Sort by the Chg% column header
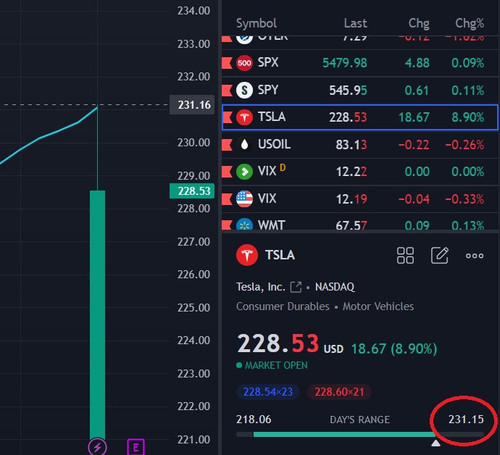The width and height of the screenshot is (500, 455). [x=469, y=23]
